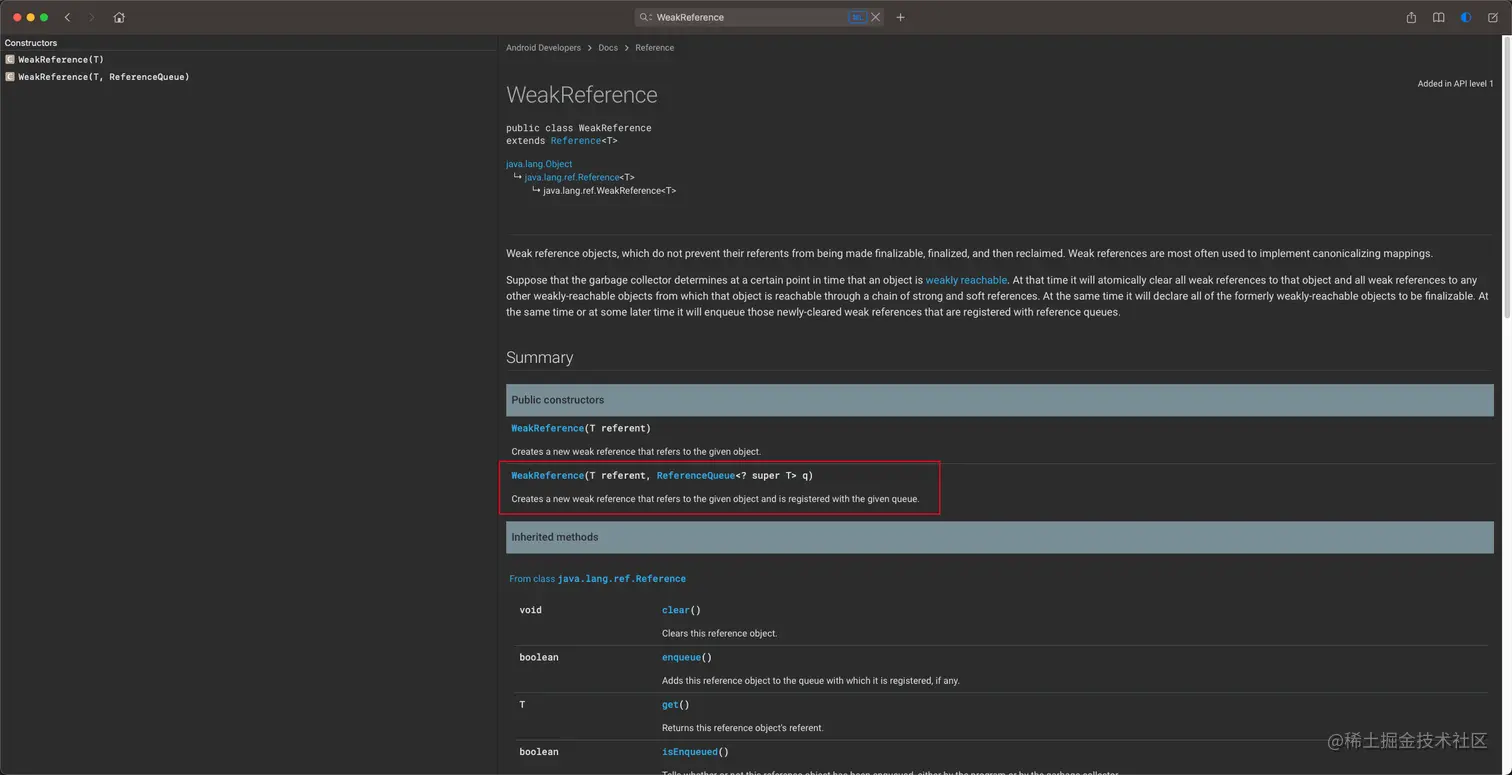Screen dimensions: 1512x775
Task: Click the 'public class WeakReference' declaration text
Action: (579, 128)
